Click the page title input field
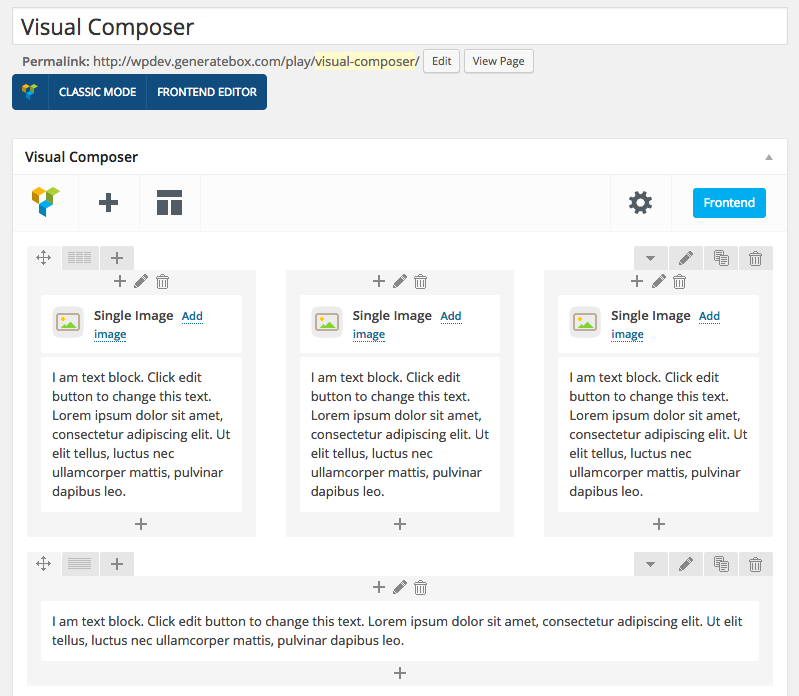 click(400, 27)
